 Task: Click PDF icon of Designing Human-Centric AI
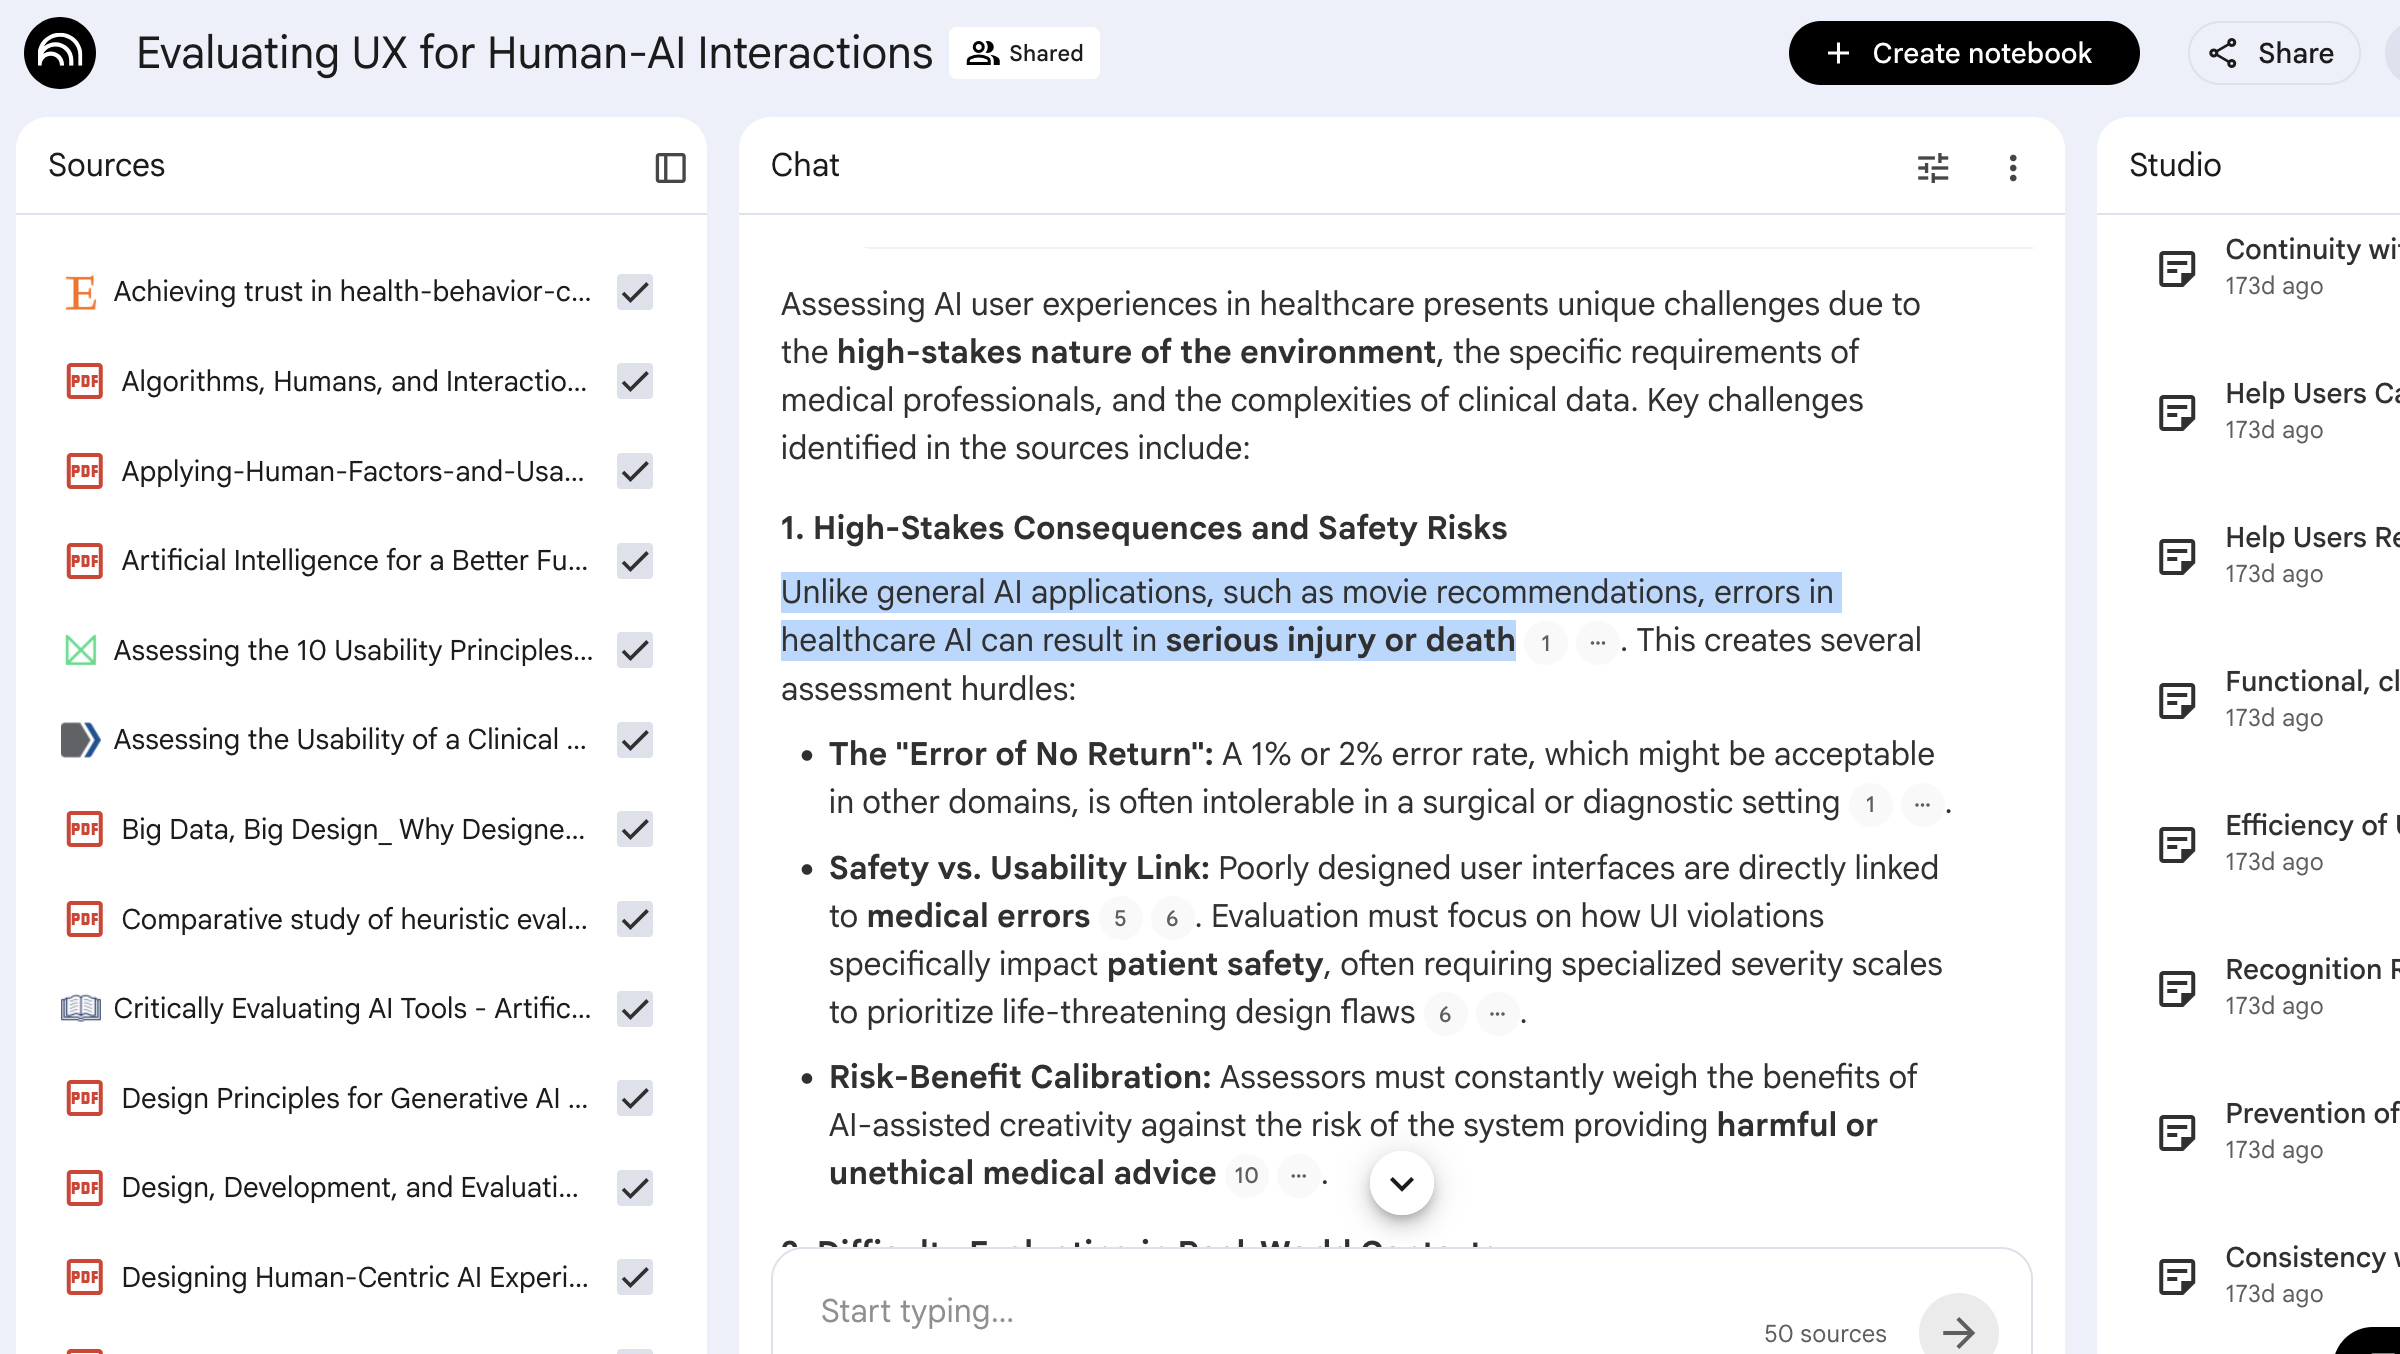pos(84,1277)
